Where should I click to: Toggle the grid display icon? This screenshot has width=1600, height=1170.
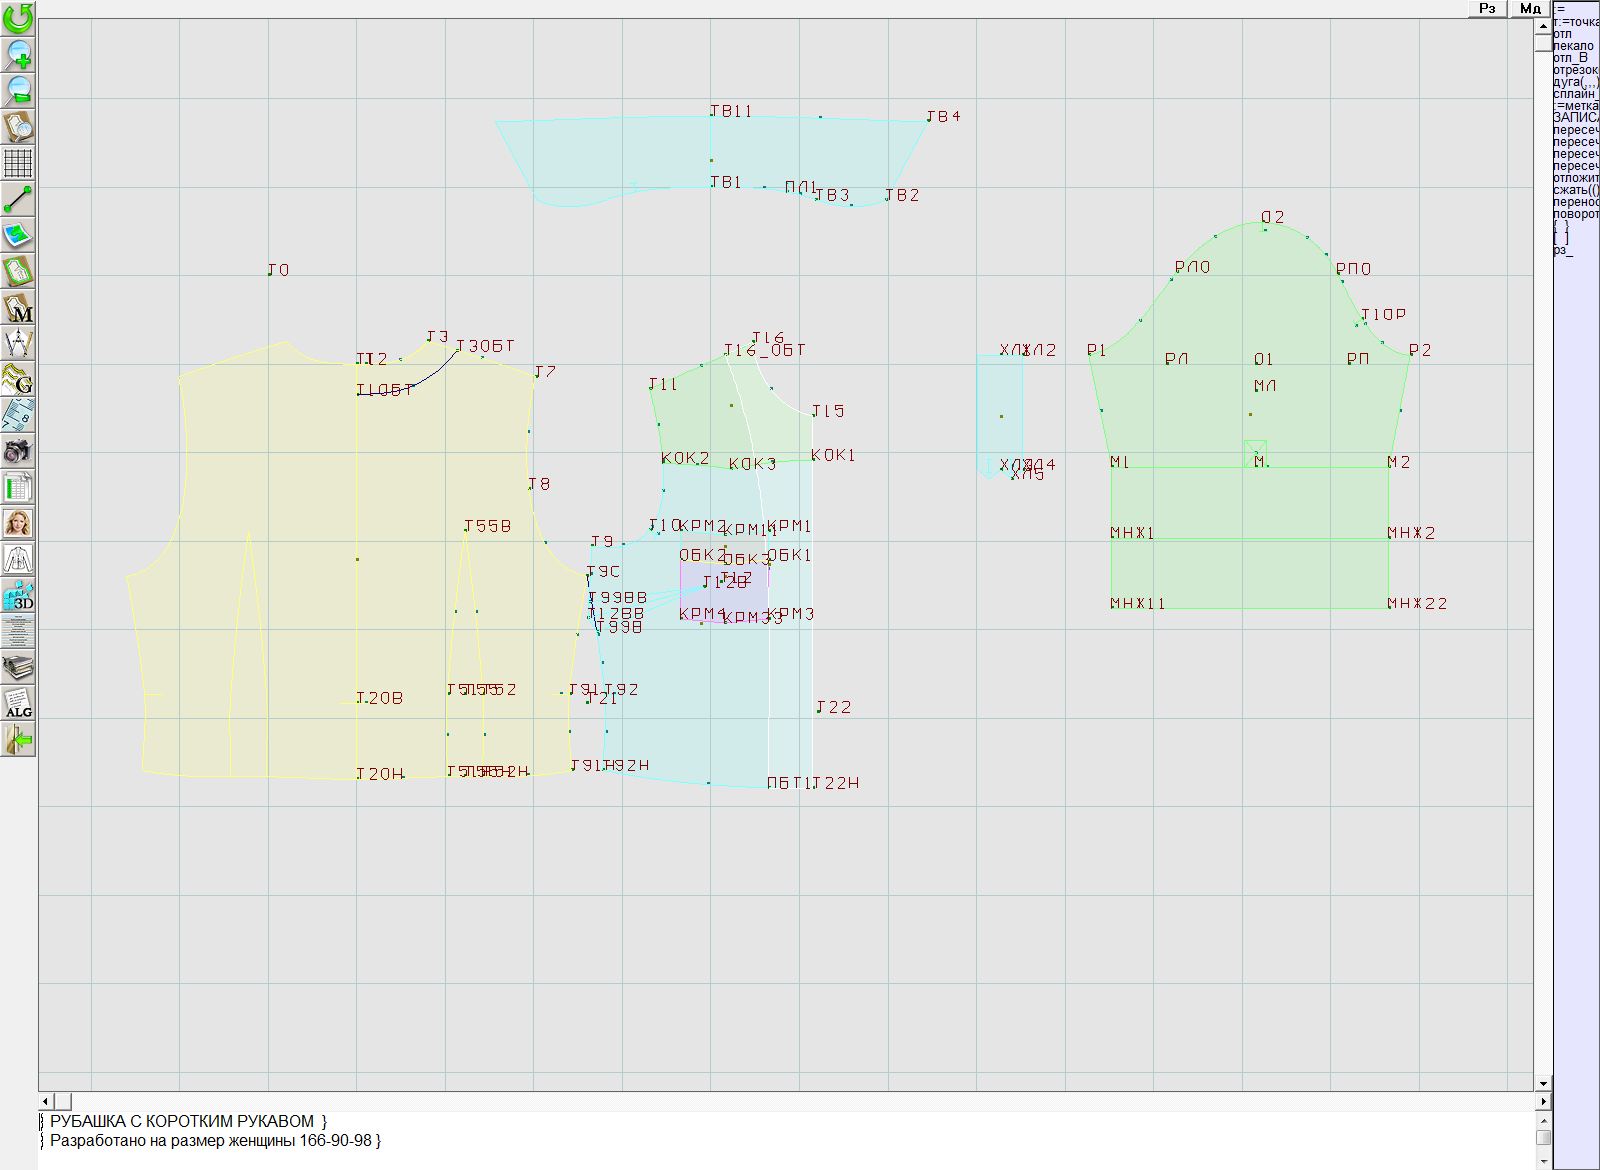[x=18, y=162]
